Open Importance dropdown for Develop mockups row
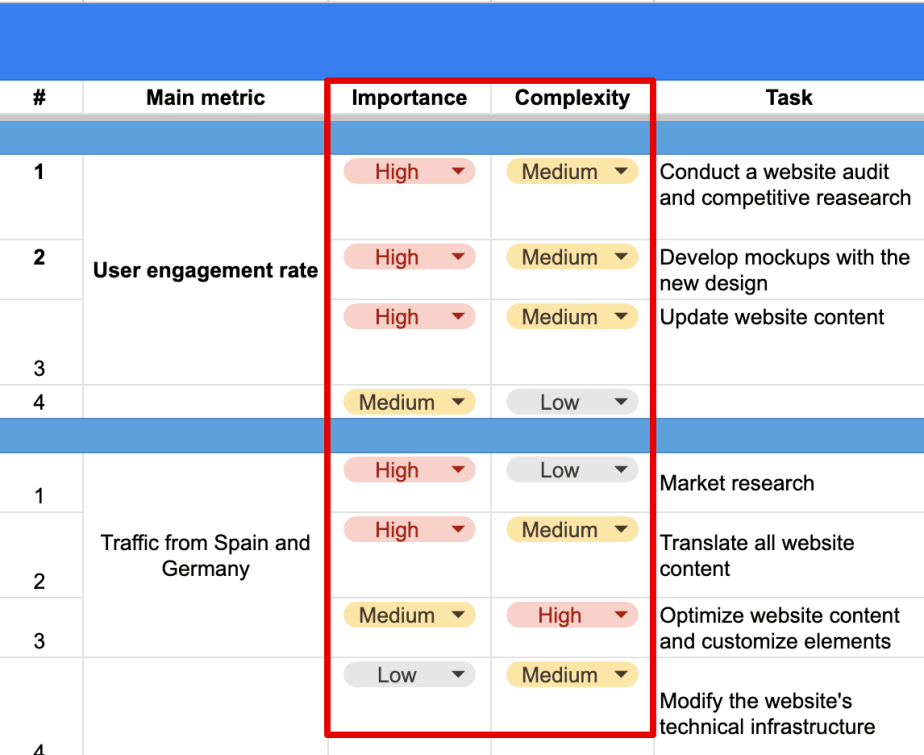Screen dimensions: 924x755 tap(410, 257)
